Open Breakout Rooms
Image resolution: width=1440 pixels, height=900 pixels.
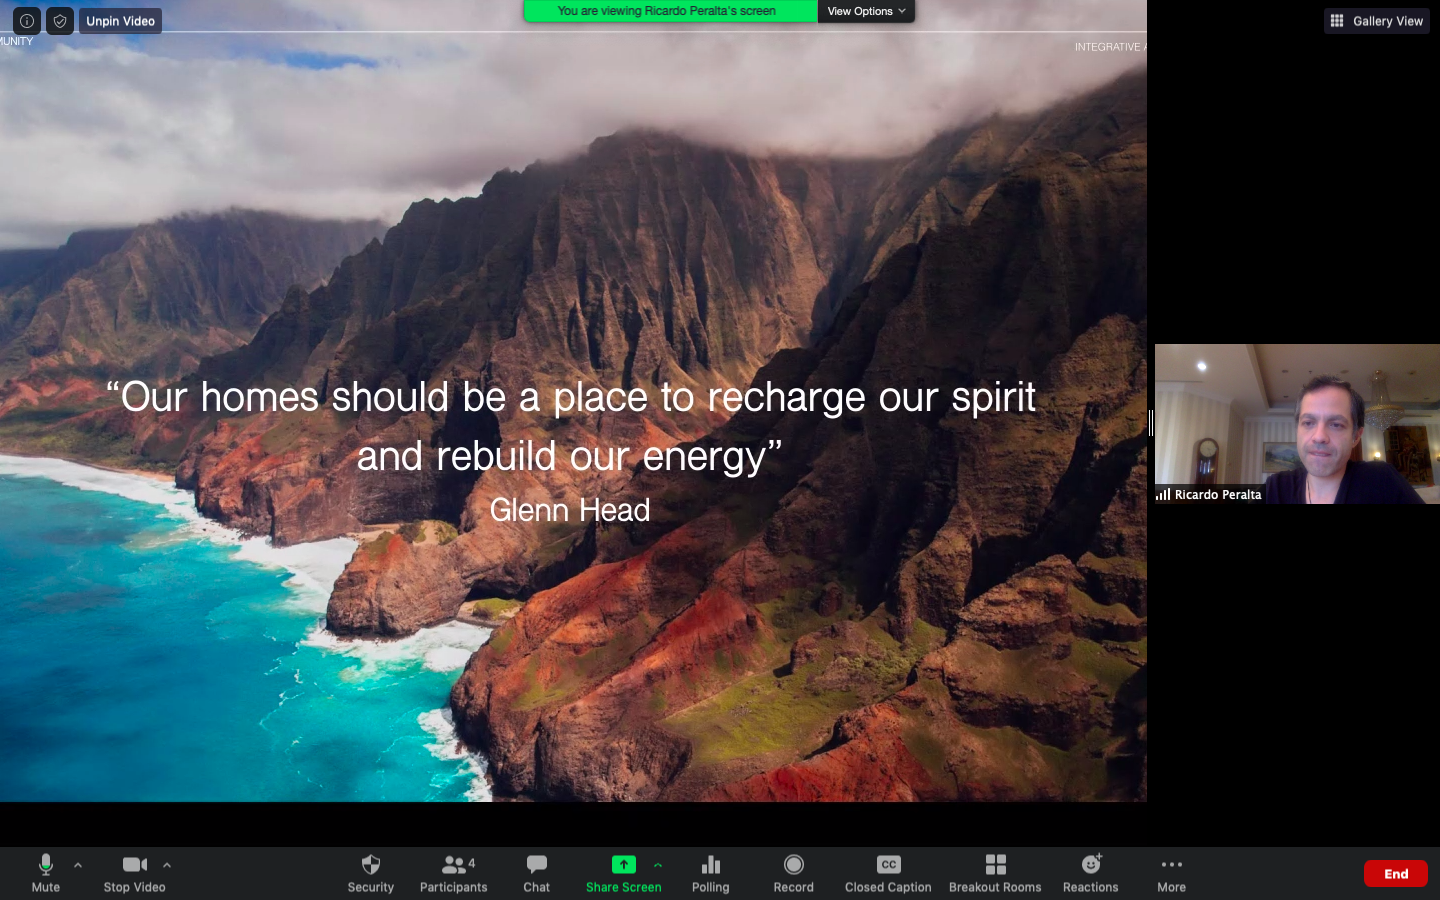995,873
